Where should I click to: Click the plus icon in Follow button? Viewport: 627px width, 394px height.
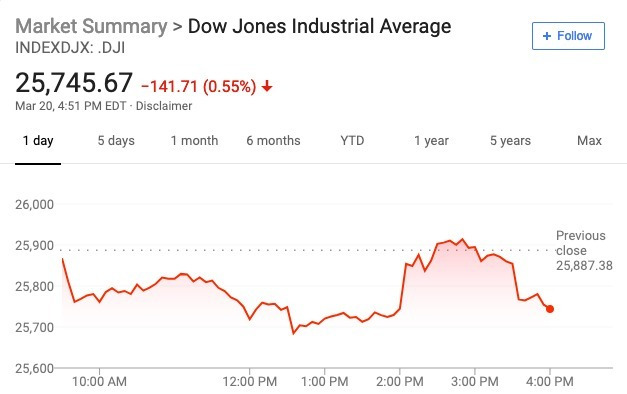click(x=547, y=36)
